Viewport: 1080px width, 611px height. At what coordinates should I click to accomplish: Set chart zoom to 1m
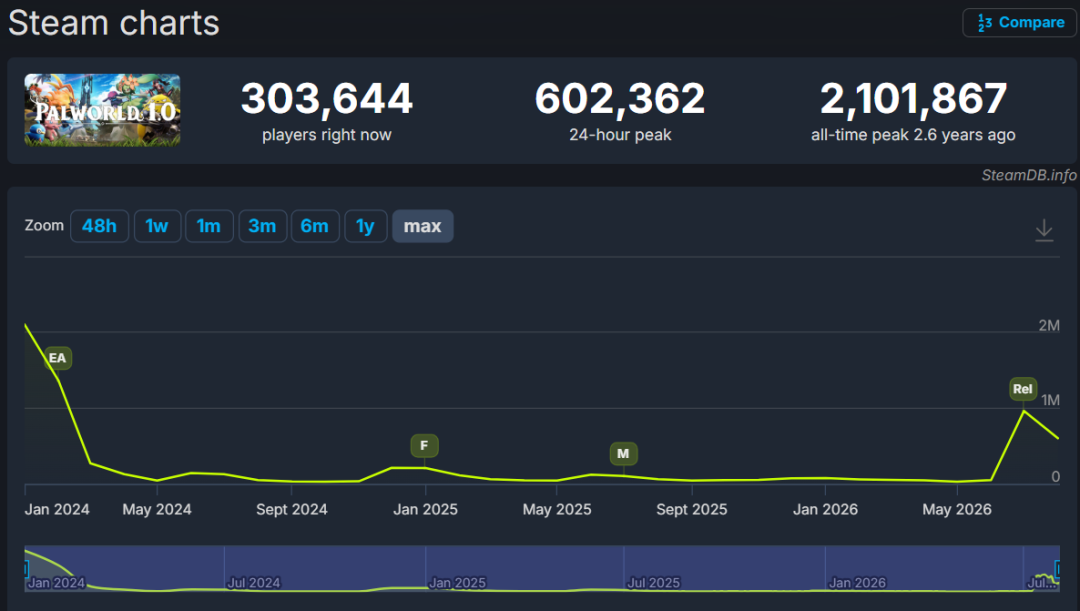click(209, 226)
